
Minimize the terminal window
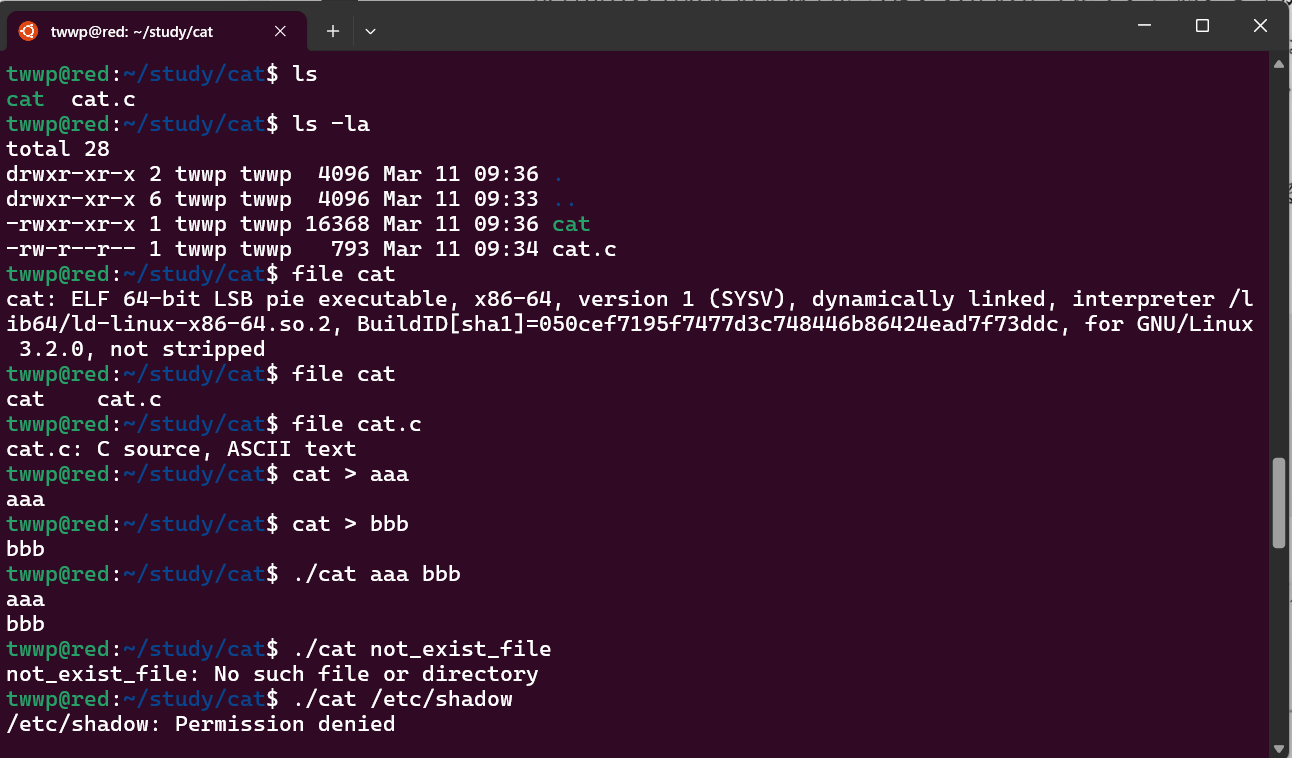1145,26
